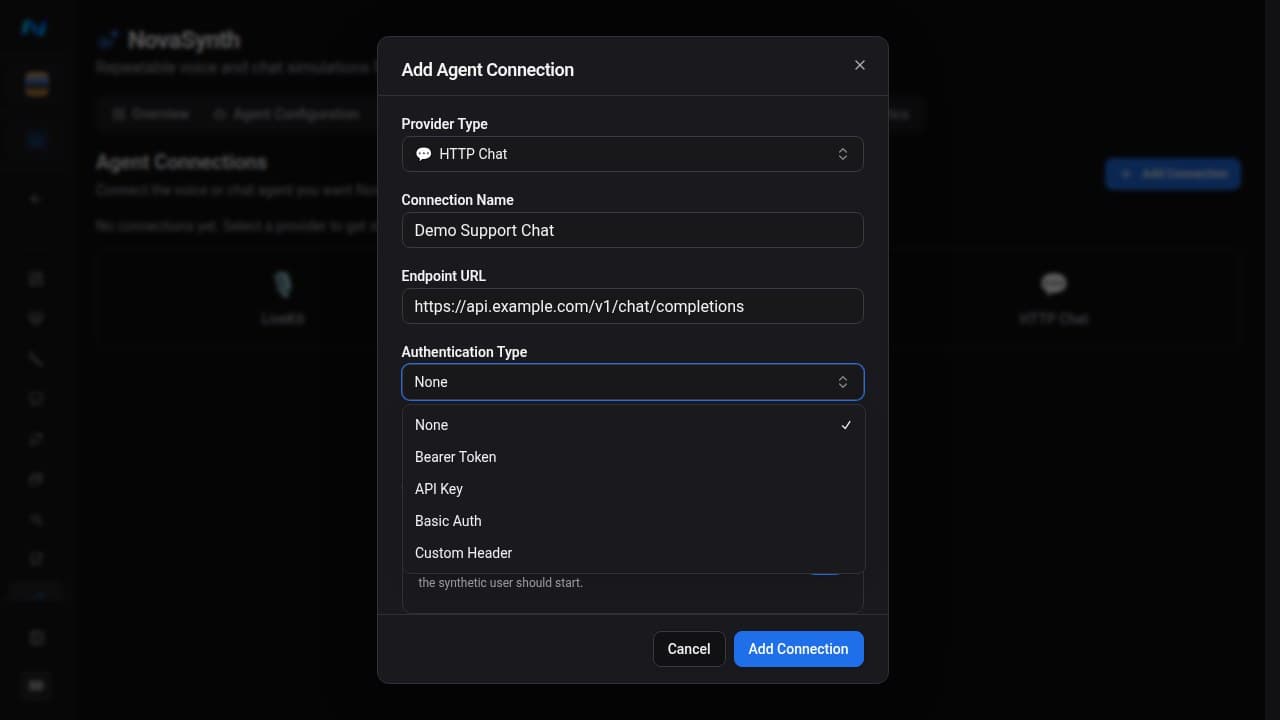Collapse the Authentication Type combo box

pyautogui.click(x=632, y=382)
